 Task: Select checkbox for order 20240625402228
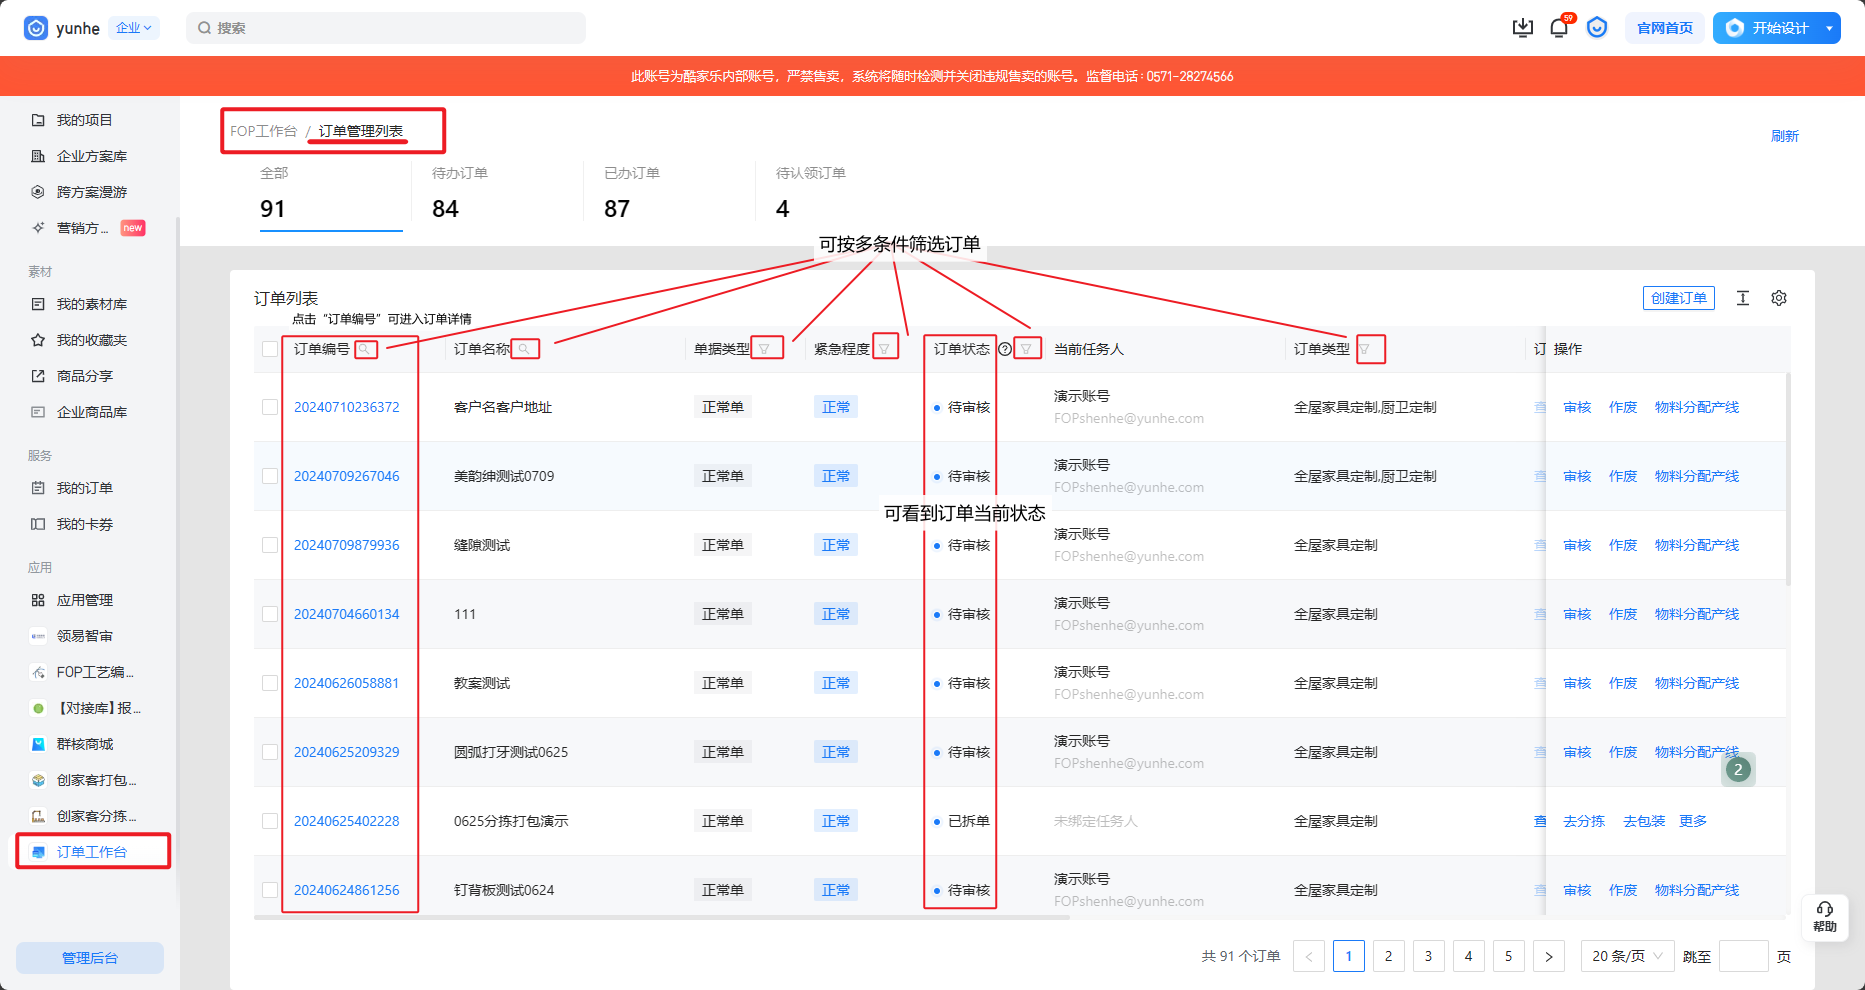pyautogui.click(x=270, y=821)
